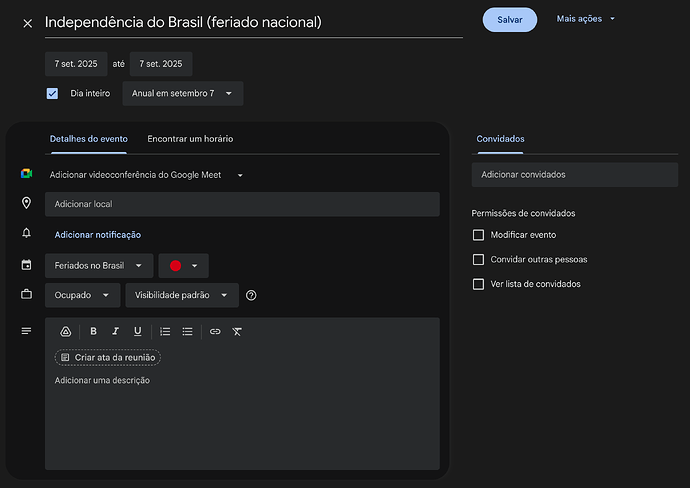Enable the Modificar evento permission
Viewport: 690px width, 488px height.
click(478, 235)
